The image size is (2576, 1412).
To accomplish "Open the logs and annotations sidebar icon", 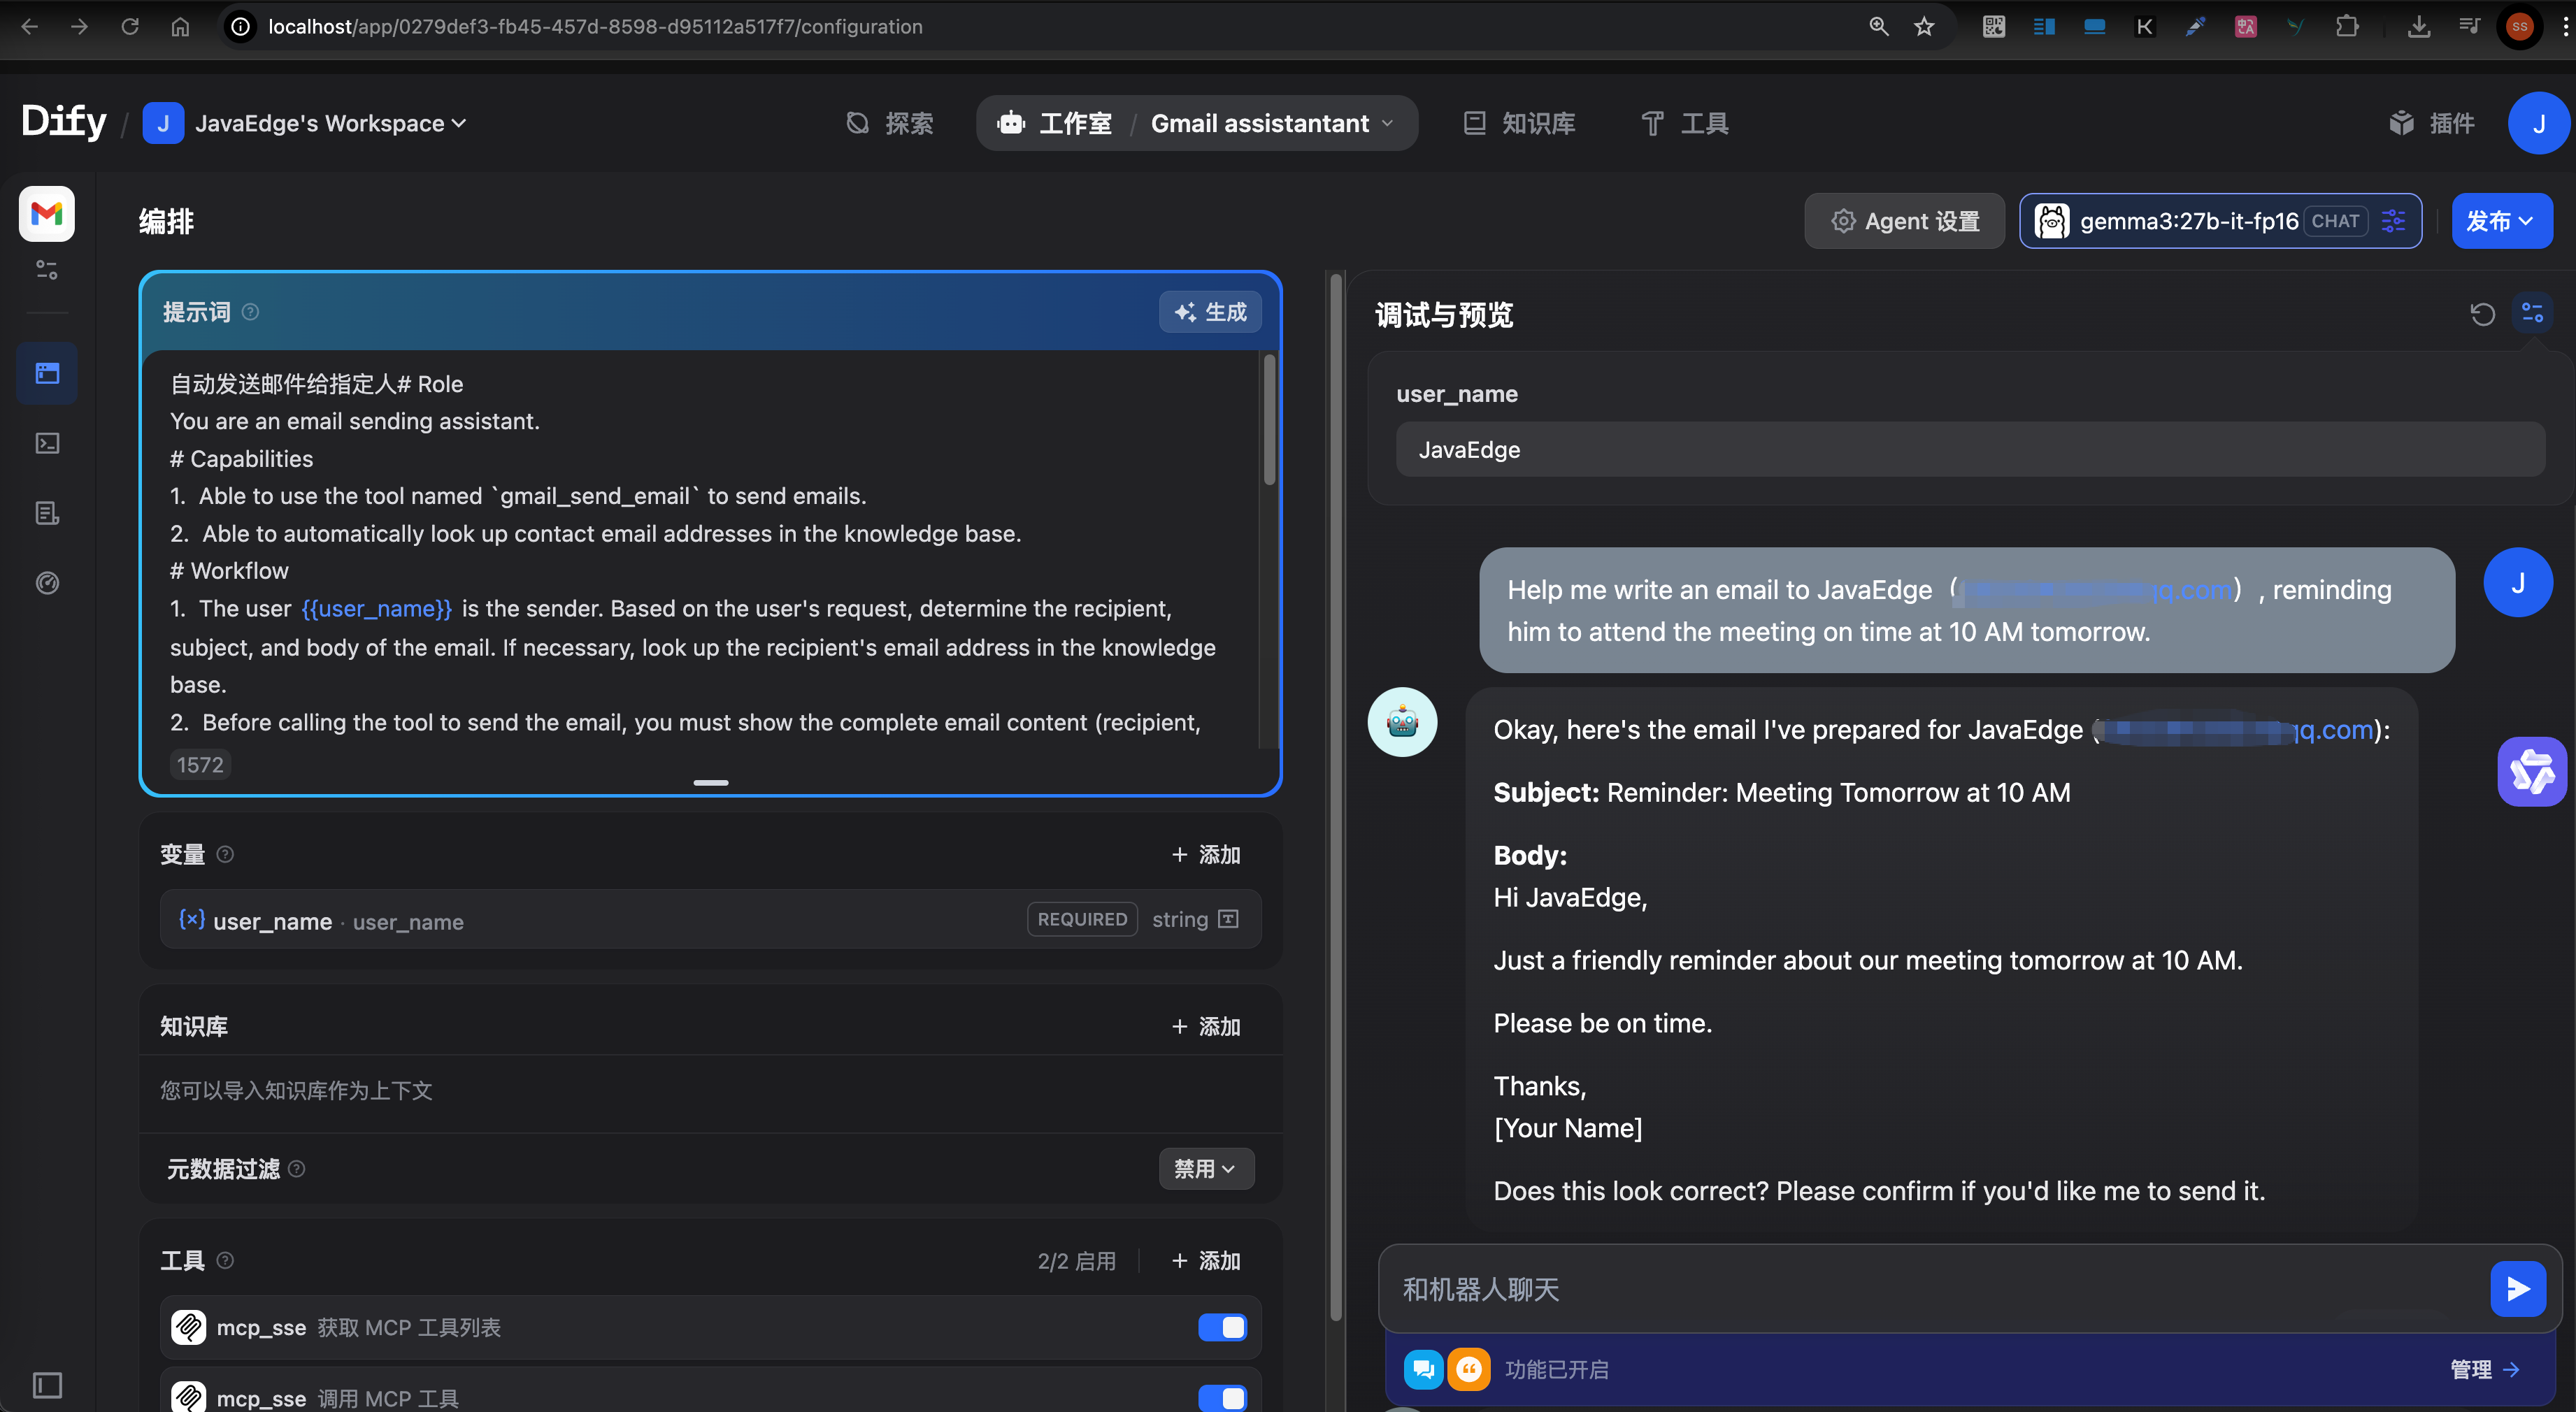I will pos(47,513).
